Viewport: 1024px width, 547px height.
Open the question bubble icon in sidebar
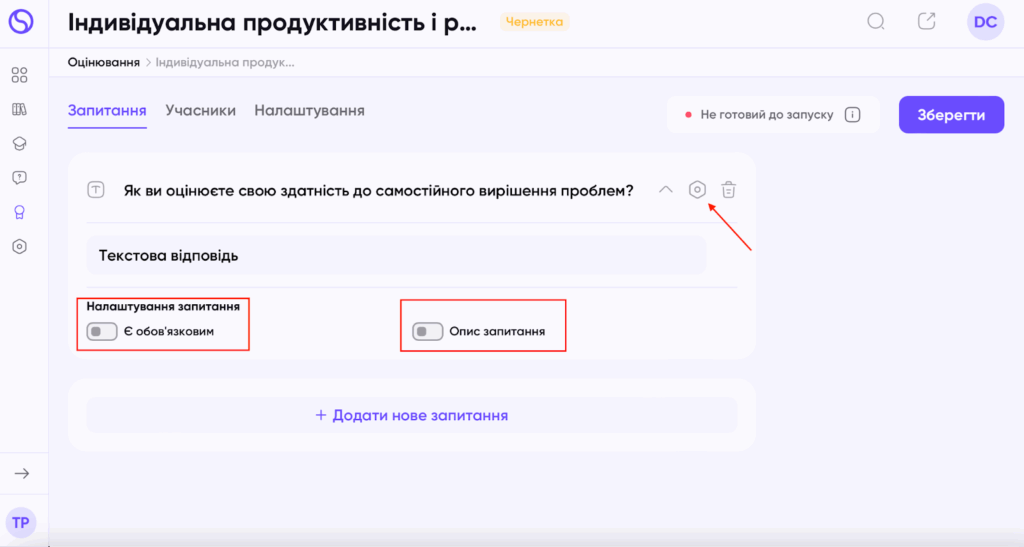[x=19, y=177]
